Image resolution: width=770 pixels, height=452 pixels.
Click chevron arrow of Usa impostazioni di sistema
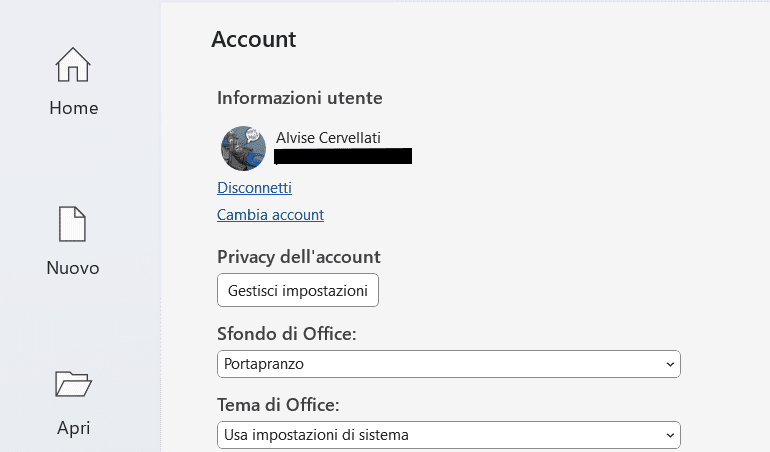click(669, 435)
